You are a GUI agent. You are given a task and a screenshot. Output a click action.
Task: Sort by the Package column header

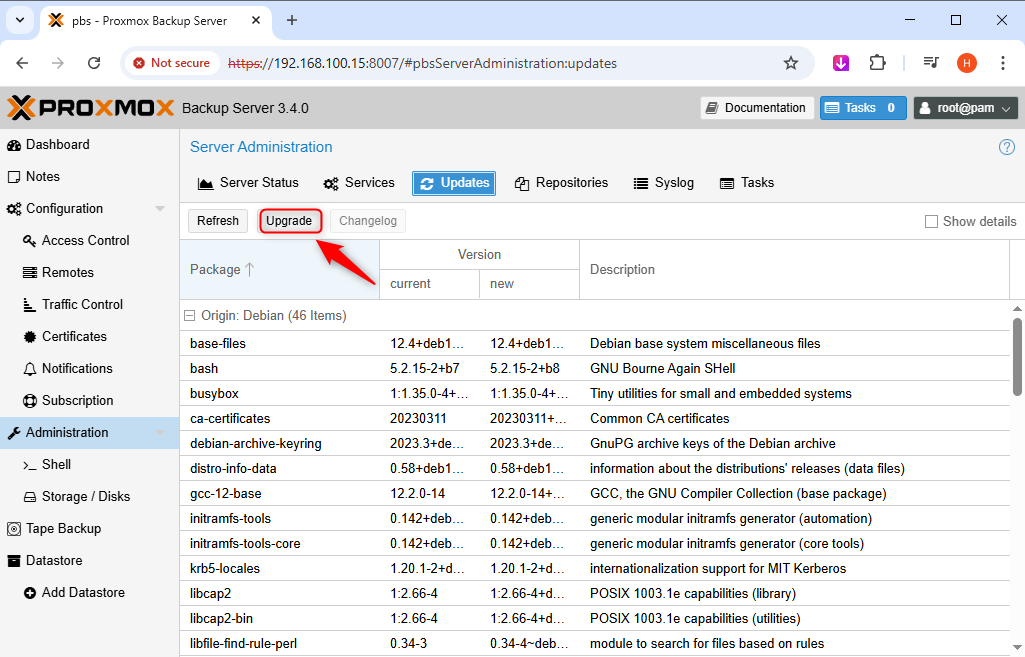tap(280, 269)
